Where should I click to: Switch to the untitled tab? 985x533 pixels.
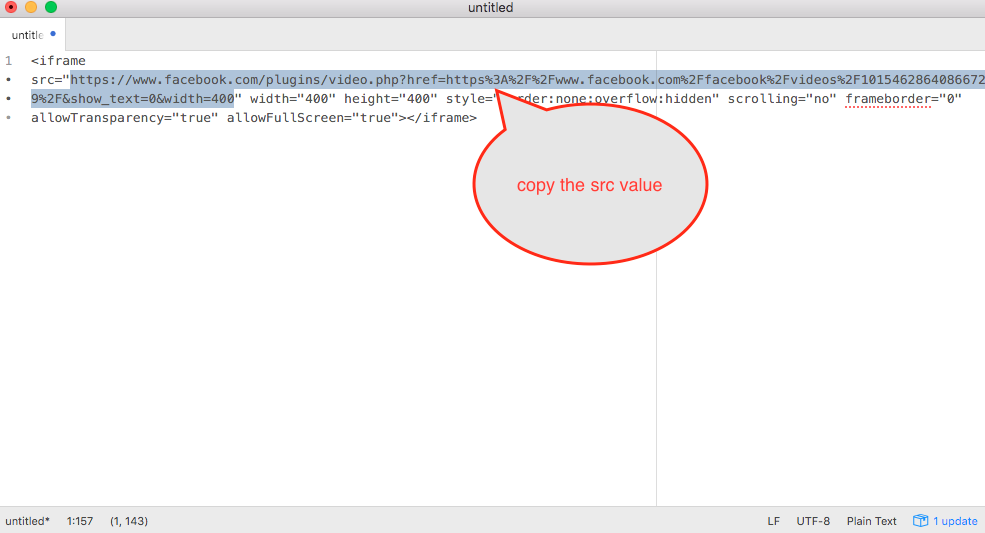coord(28,35)
